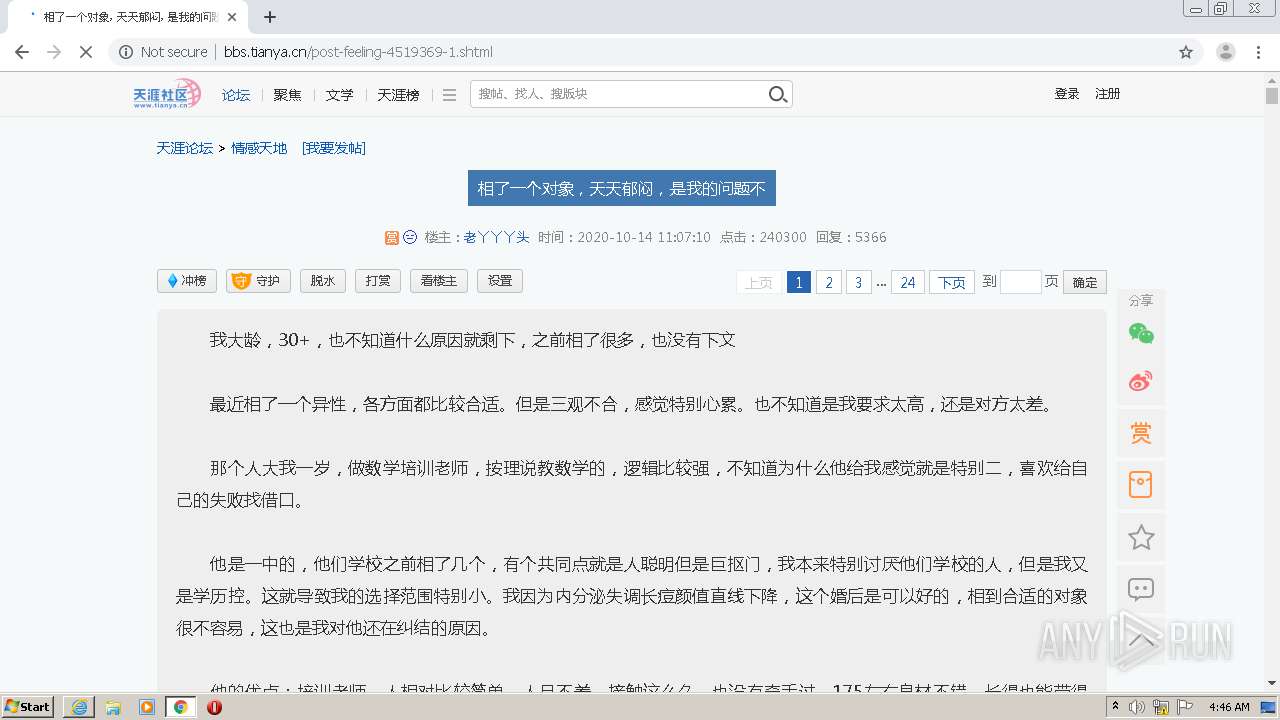The height and width of the screenshot is (720, 1280).
Task: Focus the forum search input box
Action: (618, 94)
